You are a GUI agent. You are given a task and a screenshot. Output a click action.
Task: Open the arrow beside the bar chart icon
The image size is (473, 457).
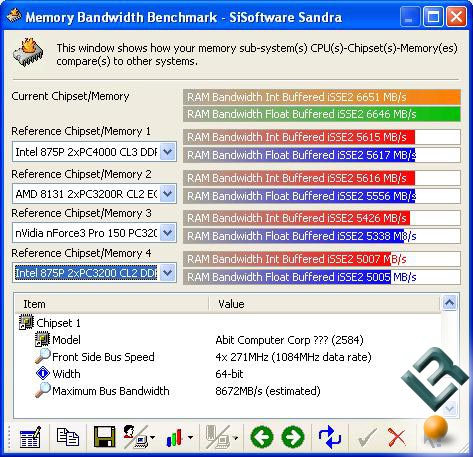[x=190, y=437]
